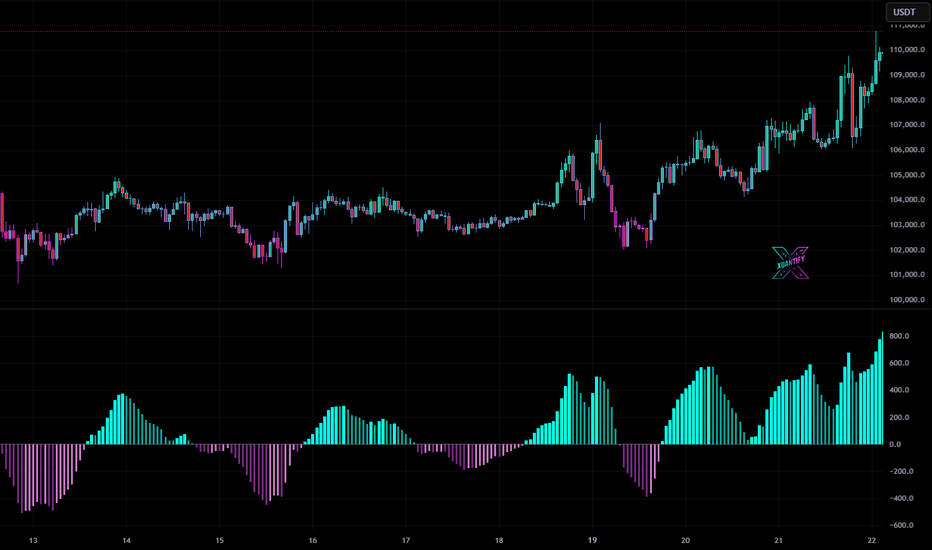
Task: Select date 19 on the time axis
Action: pos(593,540)
